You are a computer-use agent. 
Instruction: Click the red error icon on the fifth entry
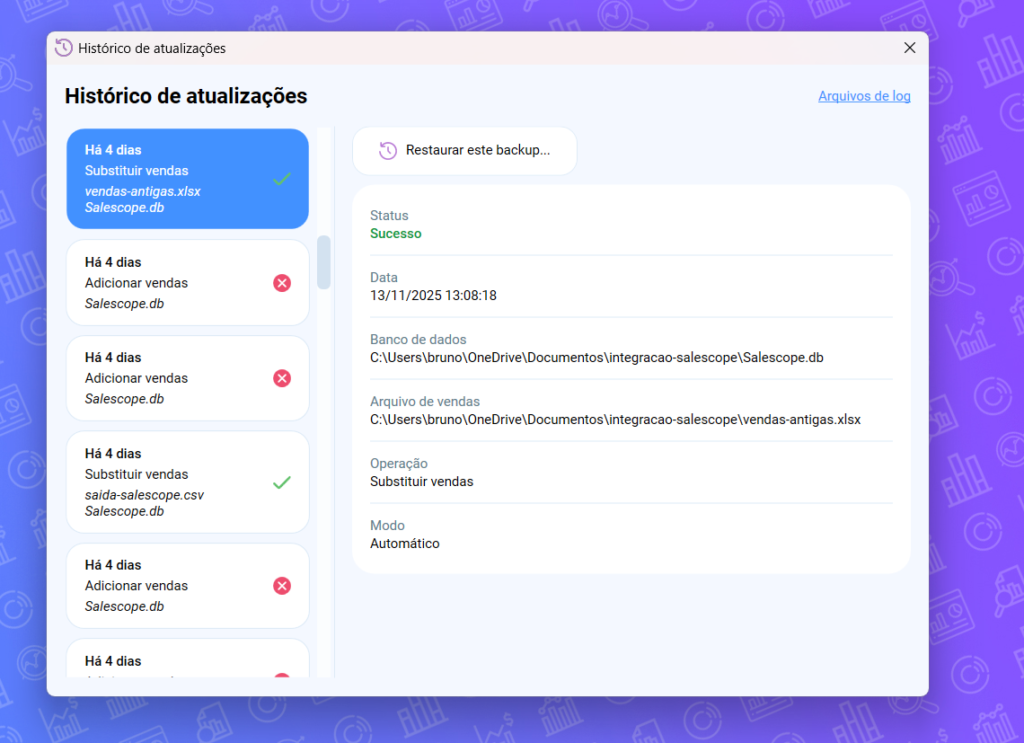click(x=282, y=586)
